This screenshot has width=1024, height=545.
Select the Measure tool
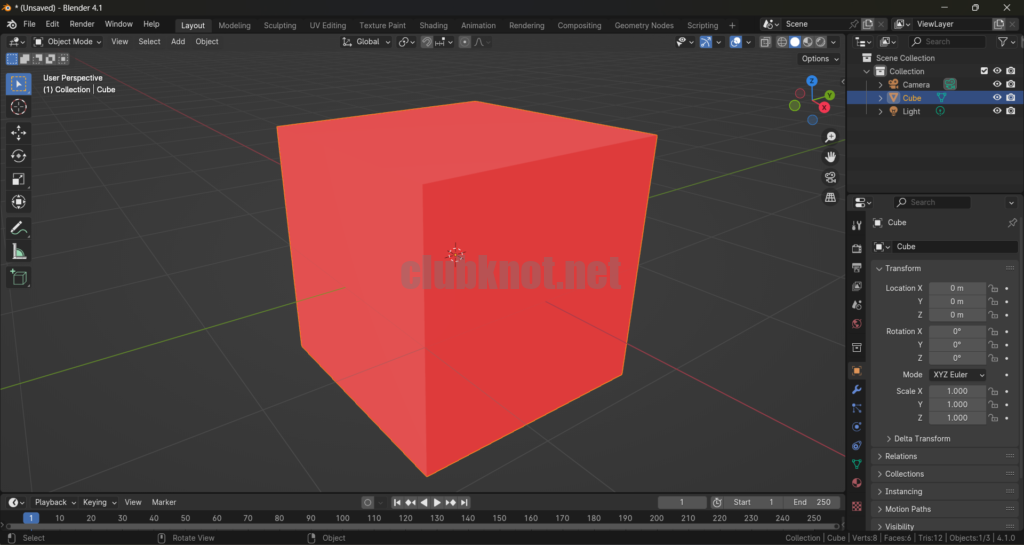click(x=18, y=252)
